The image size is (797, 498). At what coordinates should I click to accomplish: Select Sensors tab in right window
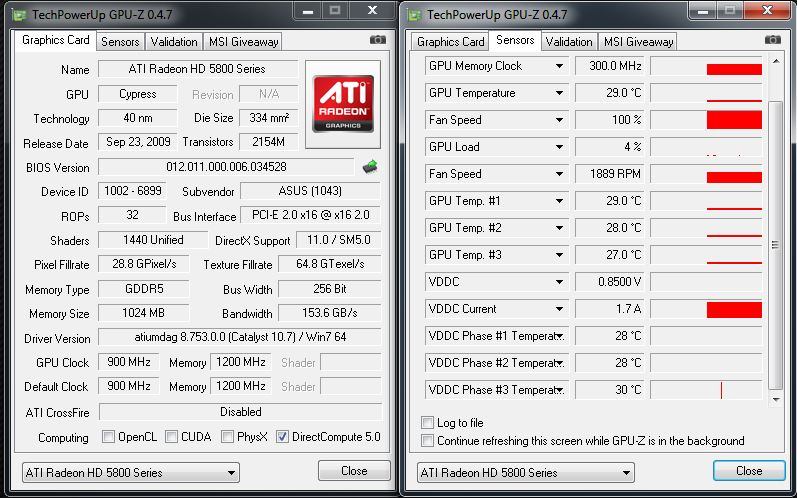point(515,40)
